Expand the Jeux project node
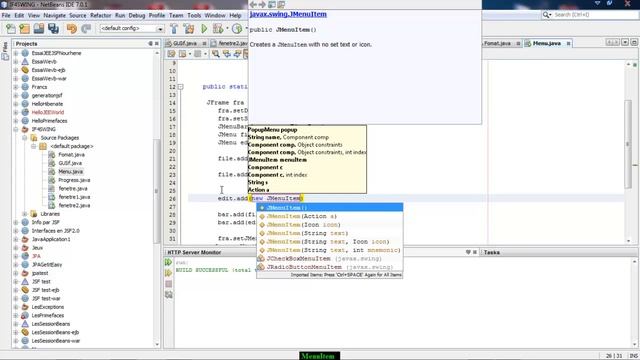Screen dimensions: 640x360 pyautogui.click(x=16, y=248)
